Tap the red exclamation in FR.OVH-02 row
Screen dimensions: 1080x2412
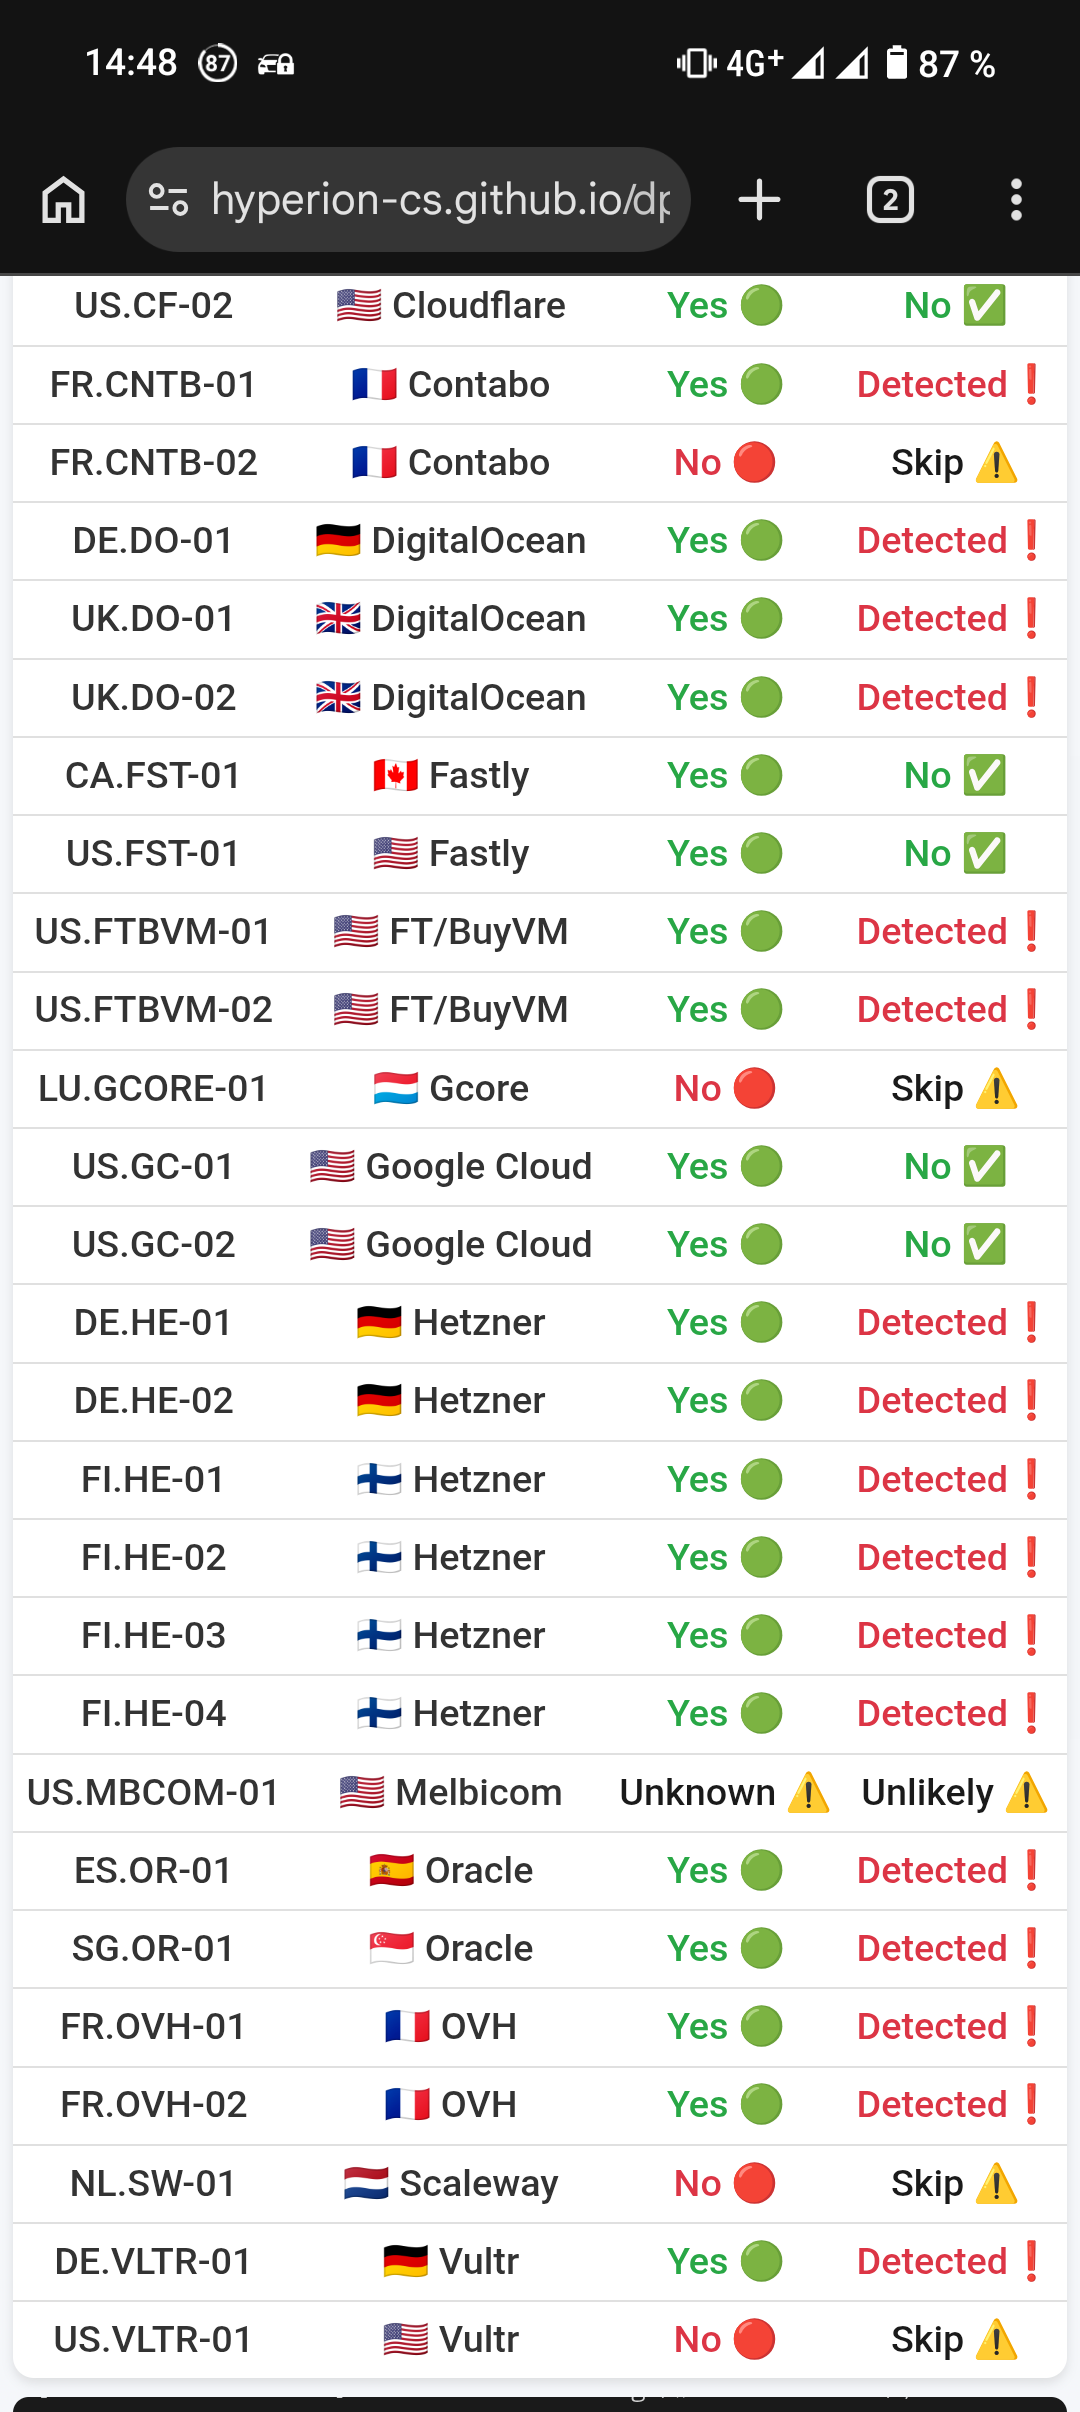pyautogui.click(x=1031, y=2105)
